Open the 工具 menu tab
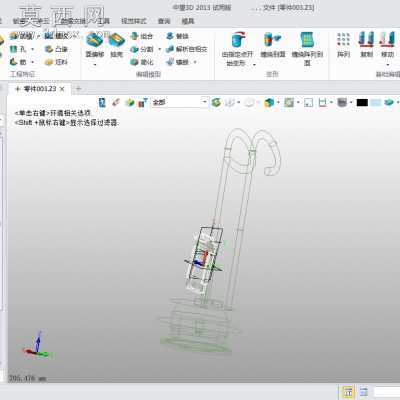Viewport: 400px width, 400px height. coord(103,21)
